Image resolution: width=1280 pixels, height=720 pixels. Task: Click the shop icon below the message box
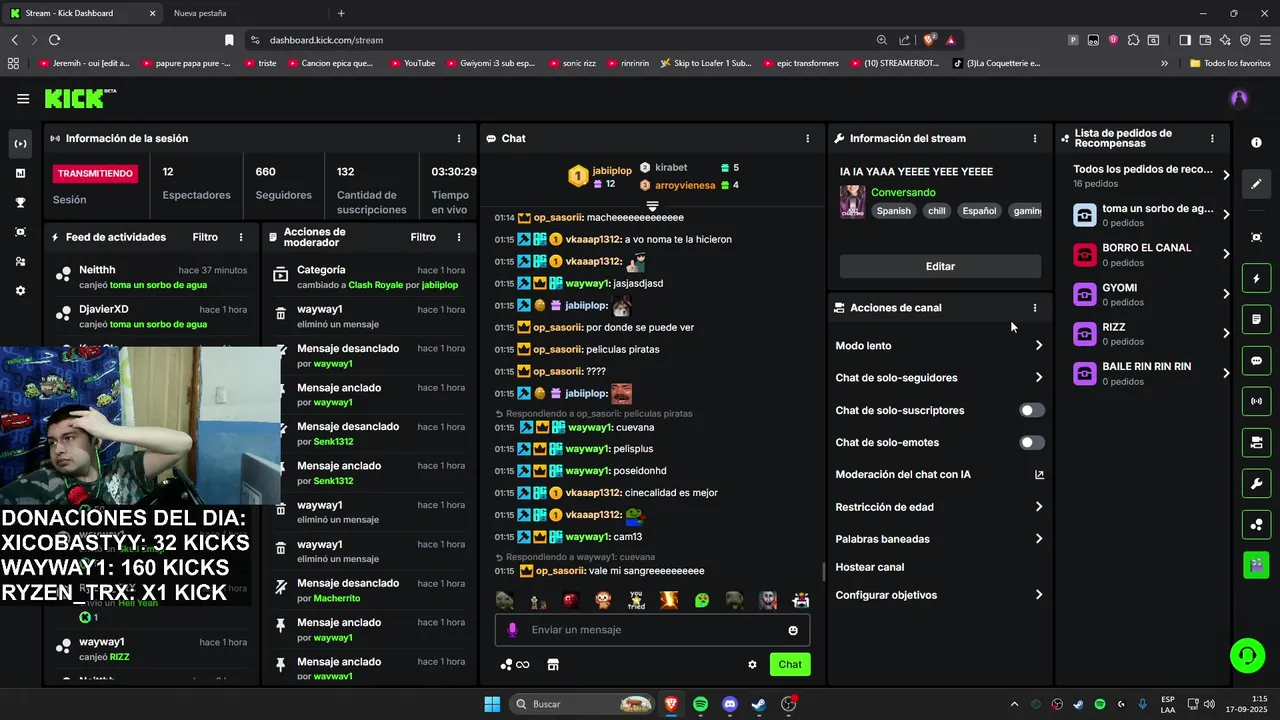553,664
